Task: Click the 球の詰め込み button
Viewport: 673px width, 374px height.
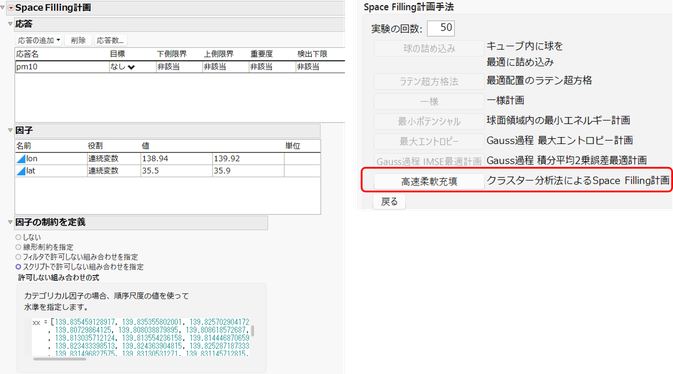Action: [429, 49]
